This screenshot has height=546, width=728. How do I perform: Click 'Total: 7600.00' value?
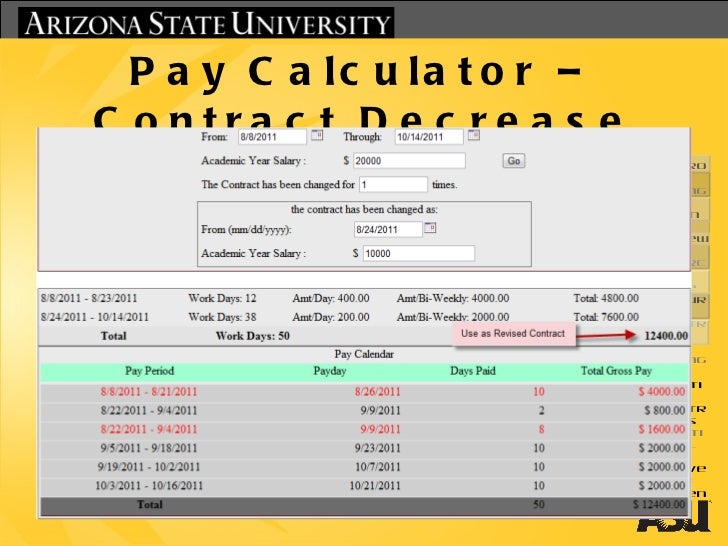click(606, 317)
